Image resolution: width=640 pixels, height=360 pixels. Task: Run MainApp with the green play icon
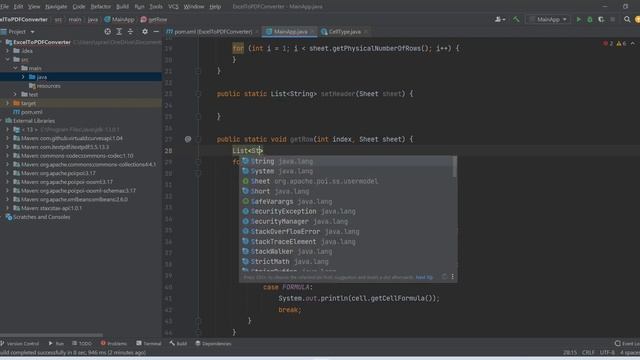[x=578, y=19]
